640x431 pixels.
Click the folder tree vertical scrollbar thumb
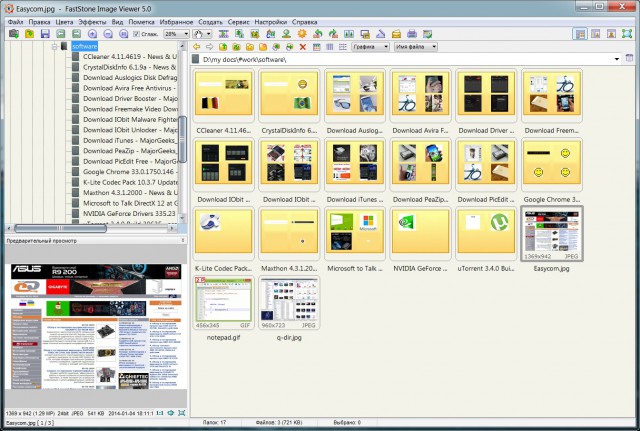pos(182,139)
